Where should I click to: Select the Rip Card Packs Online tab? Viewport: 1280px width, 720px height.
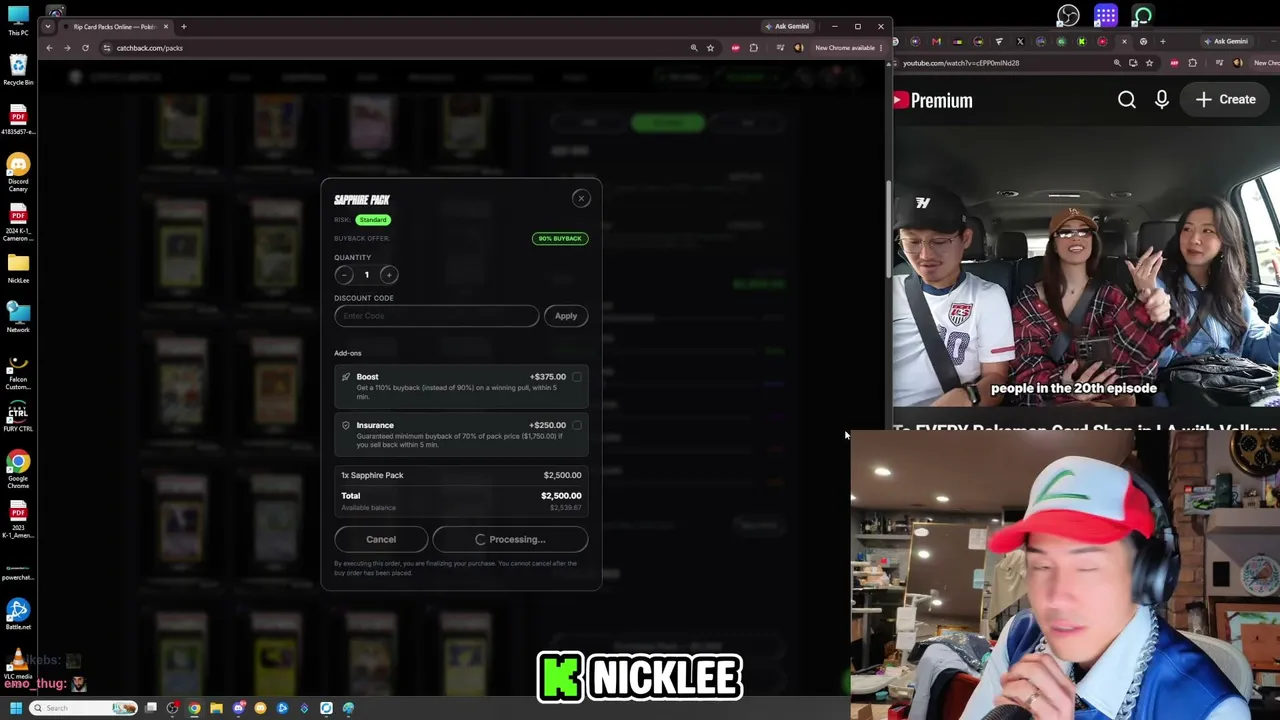pyautogui.click(x=114, y=26)
